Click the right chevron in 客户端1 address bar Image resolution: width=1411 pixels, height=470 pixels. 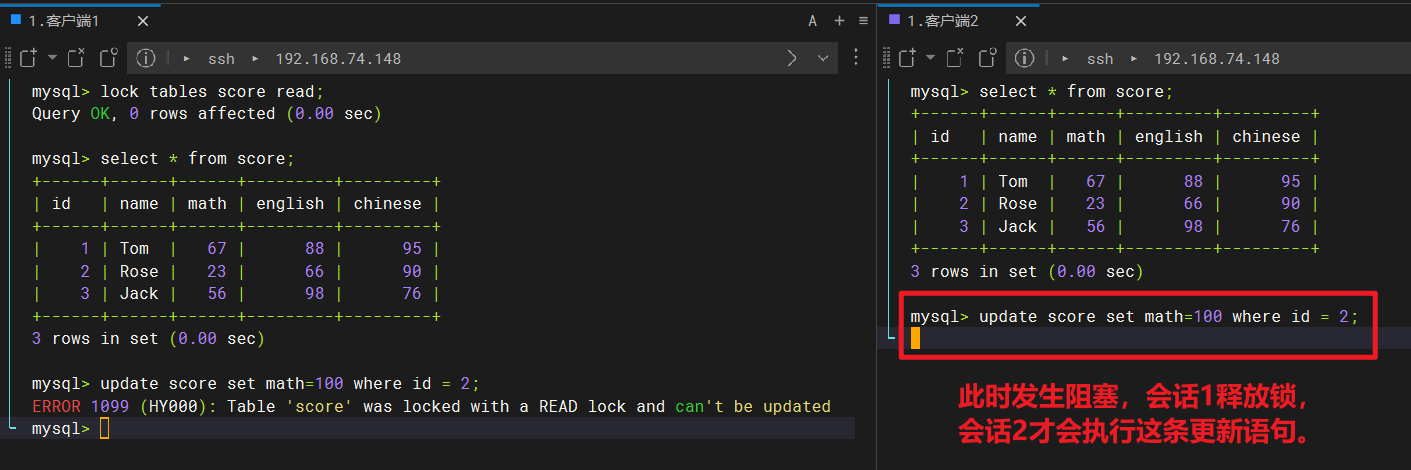pos(792,58)
